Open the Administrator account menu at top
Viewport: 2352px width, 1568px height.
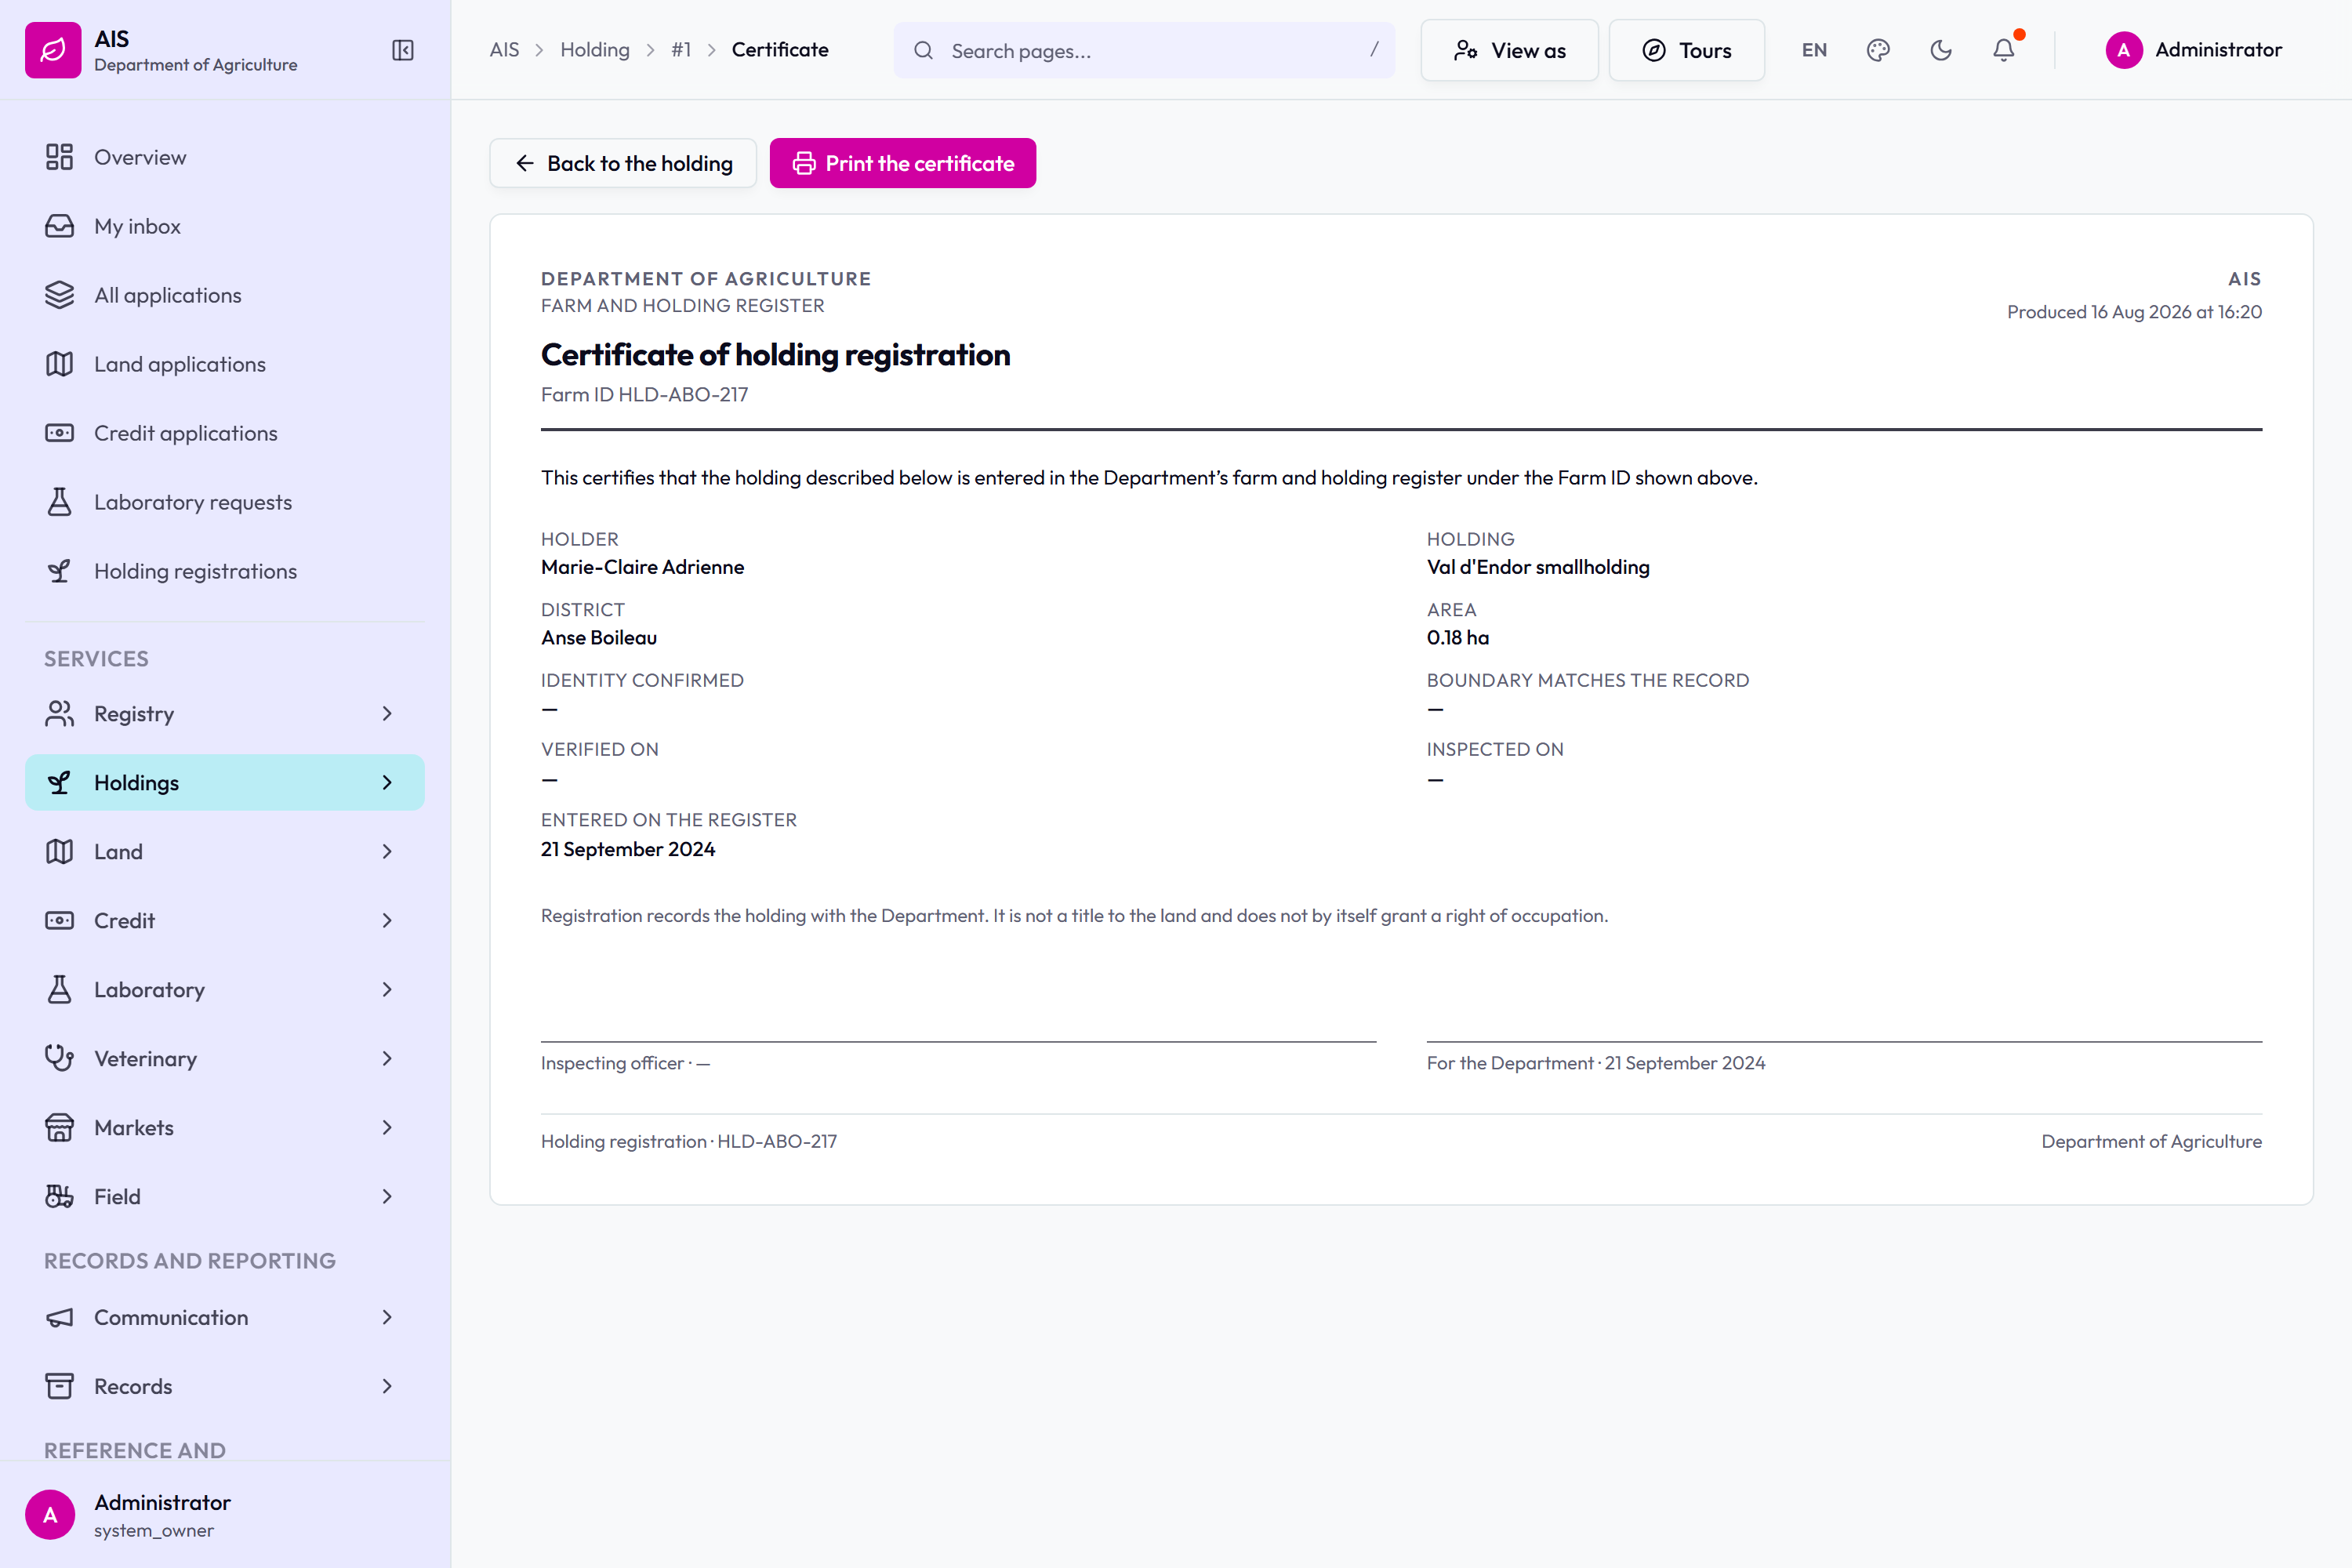(x=2194, y=50)
